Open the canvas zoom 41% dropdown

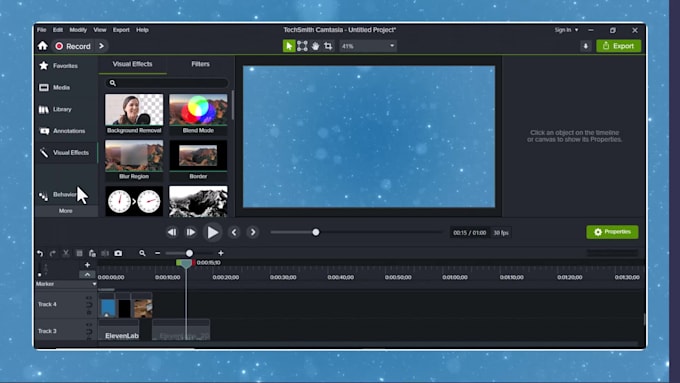pyautogui.click(x=368, y=46)
